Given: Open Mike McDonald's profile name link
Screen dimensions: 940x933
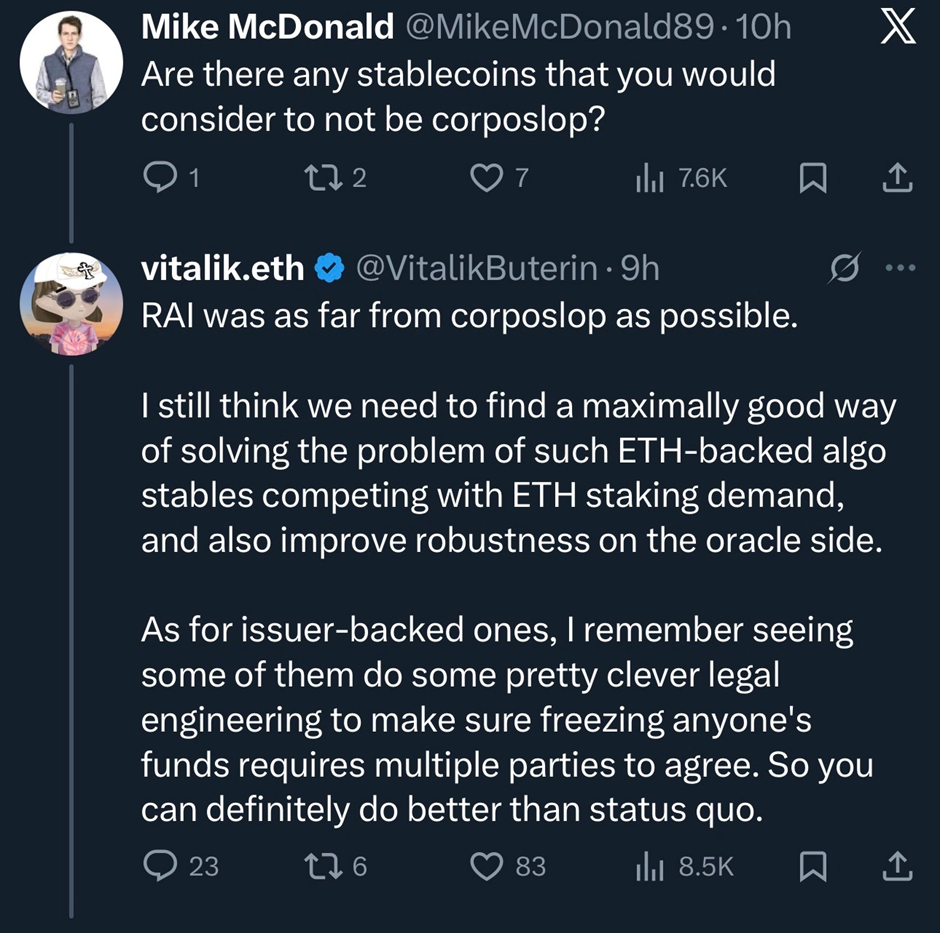Looking at the screenshot, I should [267, 28].
